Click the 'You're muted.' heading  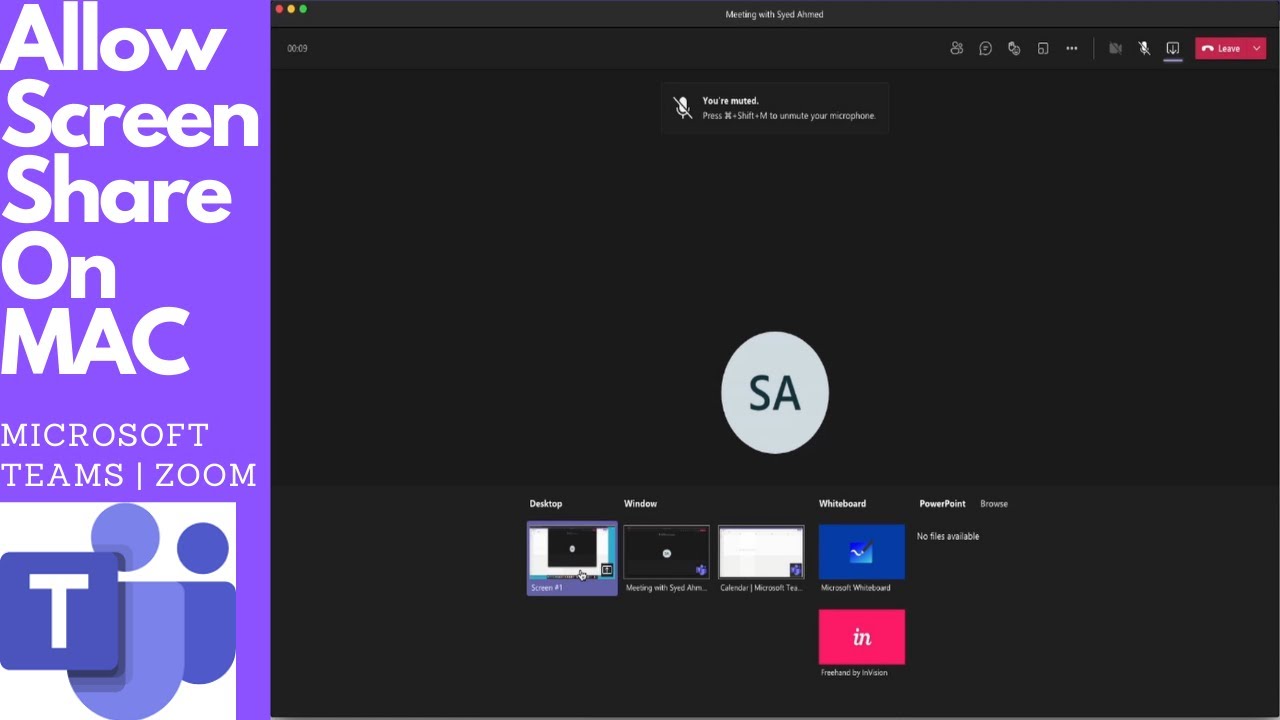(x=730, y=101)
